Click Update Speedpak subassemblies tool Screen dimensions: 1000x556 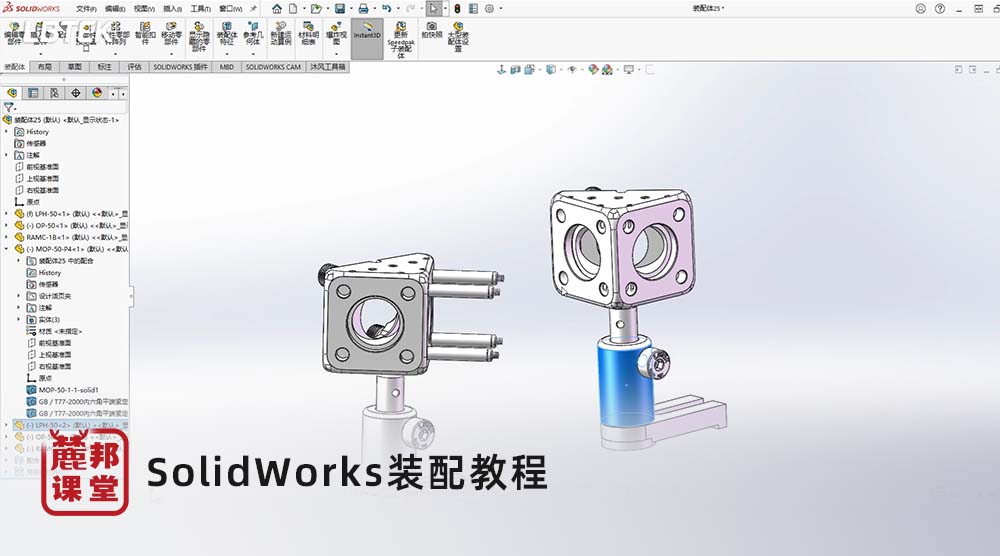[401, 40]
